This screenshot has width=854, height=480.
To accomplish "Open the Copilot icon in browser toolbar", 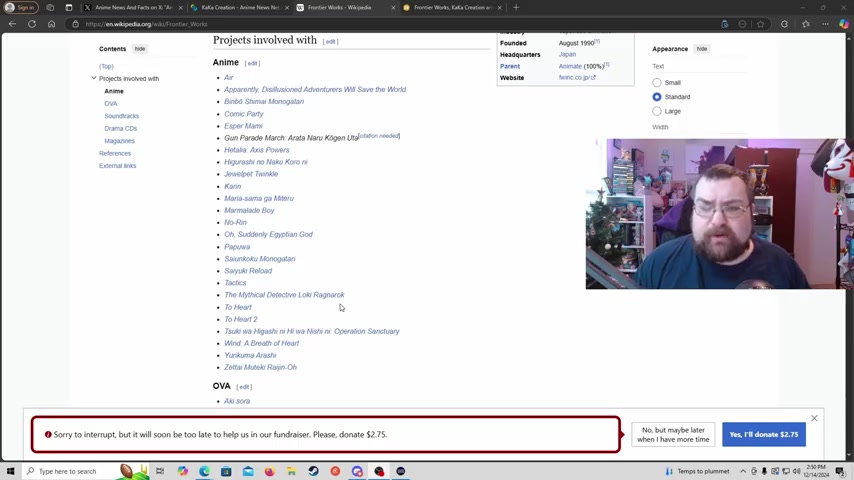I will point(844,24).
